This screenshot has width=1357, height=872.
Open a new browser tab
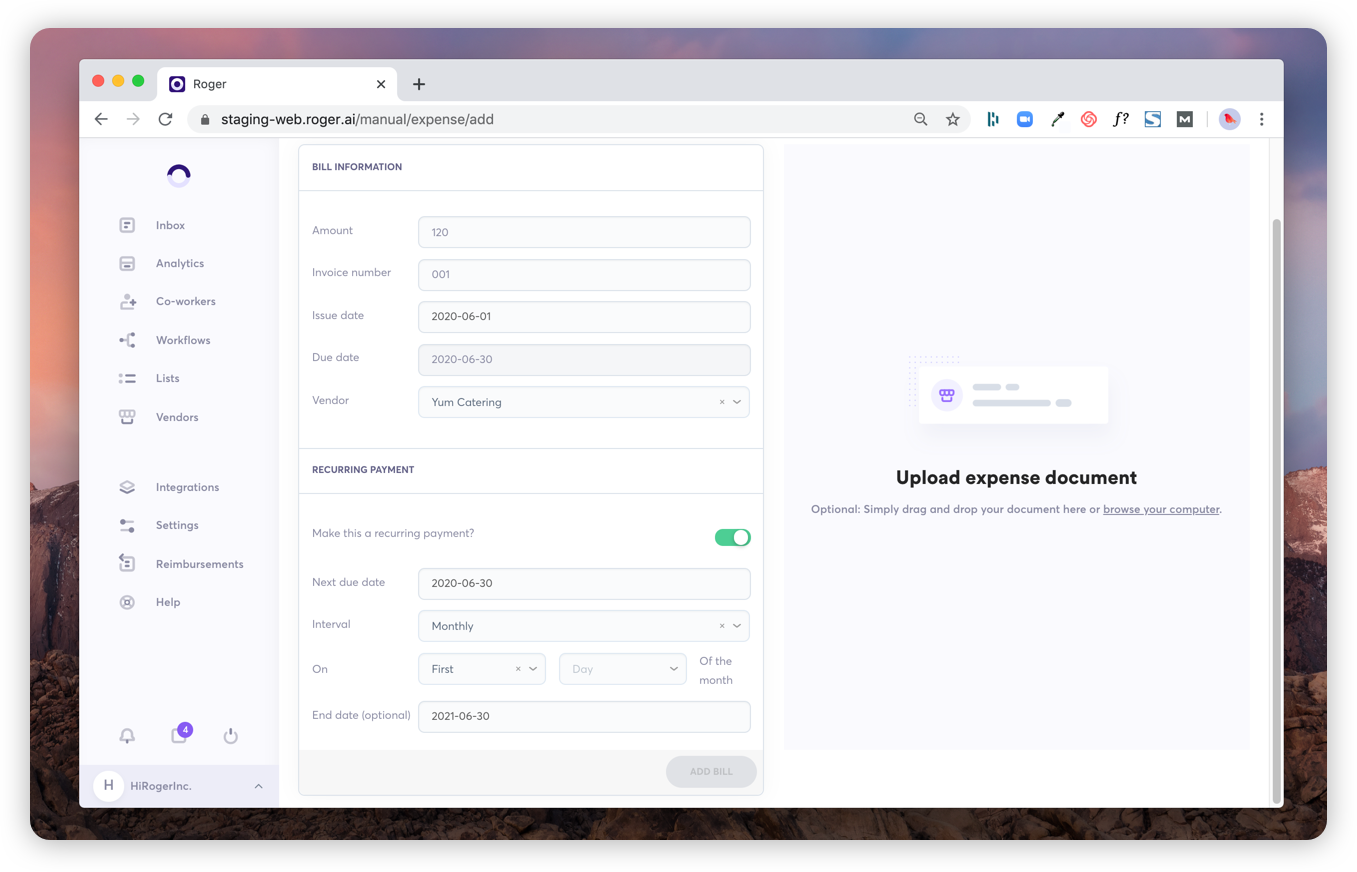click(x=419, y=84)
